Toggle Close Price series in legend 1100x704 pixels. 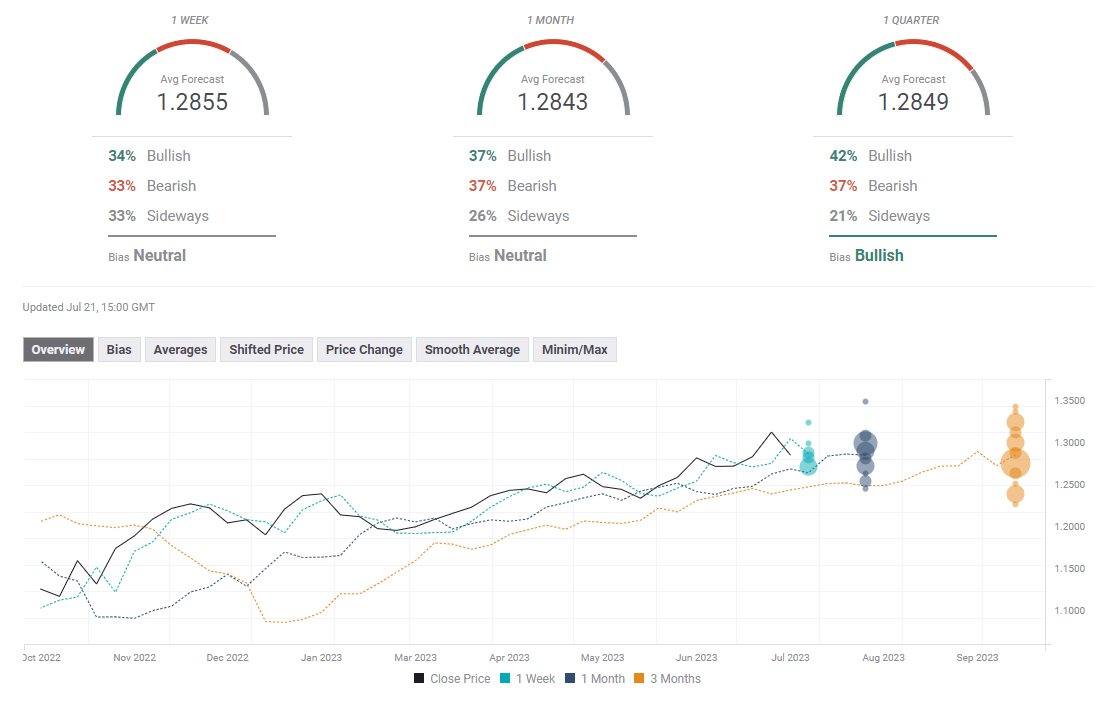452,679
